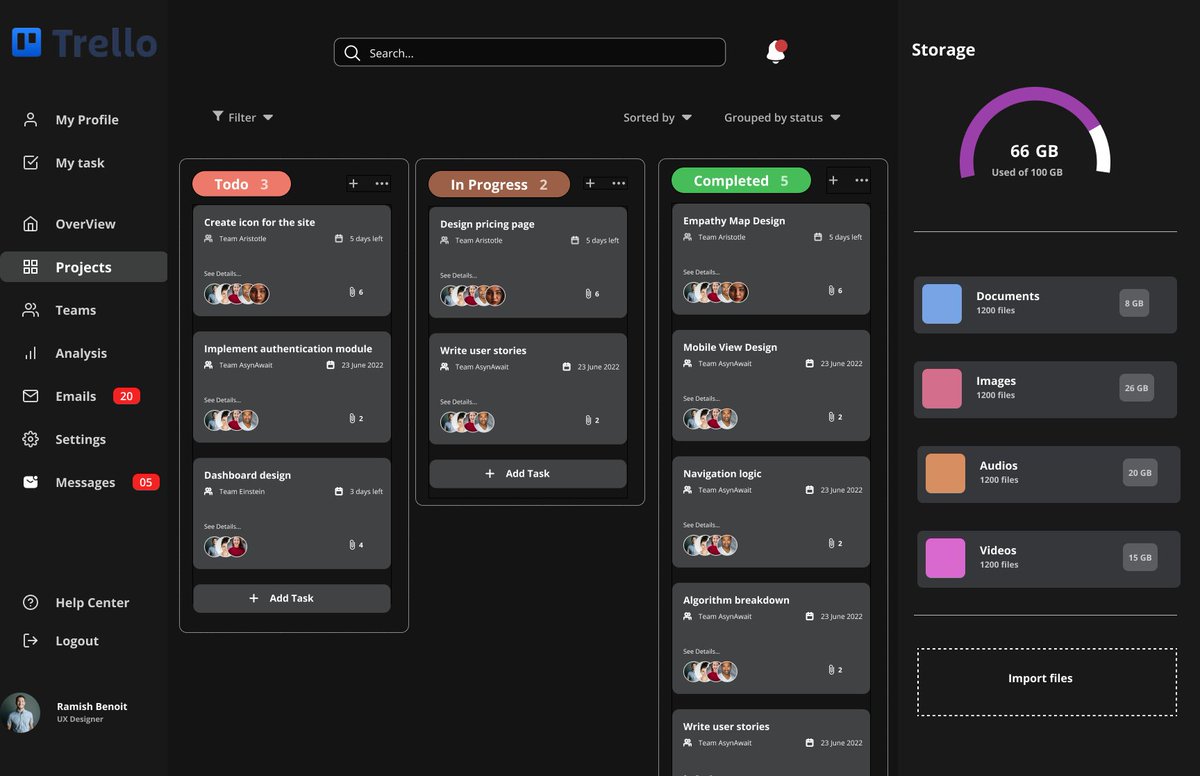Click the Audios 20 GB size badge

coord(1140,473)
